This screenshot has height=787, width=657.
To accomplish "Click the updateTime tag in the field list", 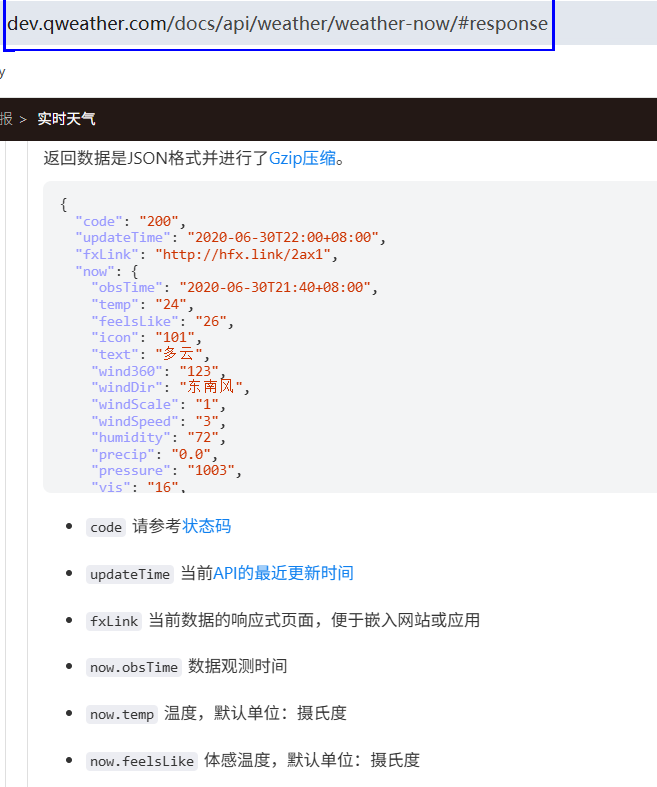I will tap(130, 574).
